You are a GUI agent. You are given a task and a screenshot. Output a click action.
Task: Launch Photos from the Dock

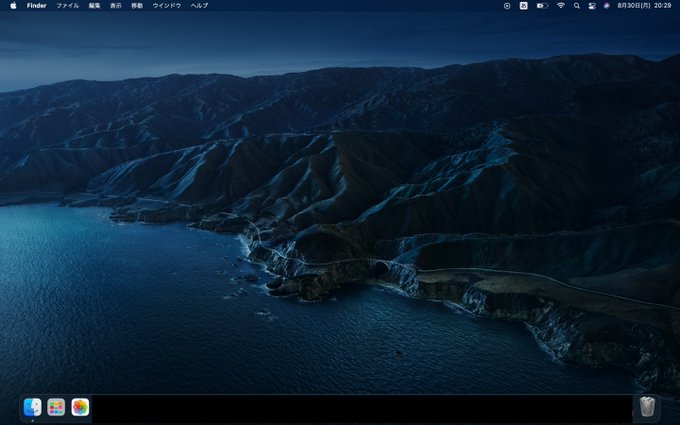(80, 407)
